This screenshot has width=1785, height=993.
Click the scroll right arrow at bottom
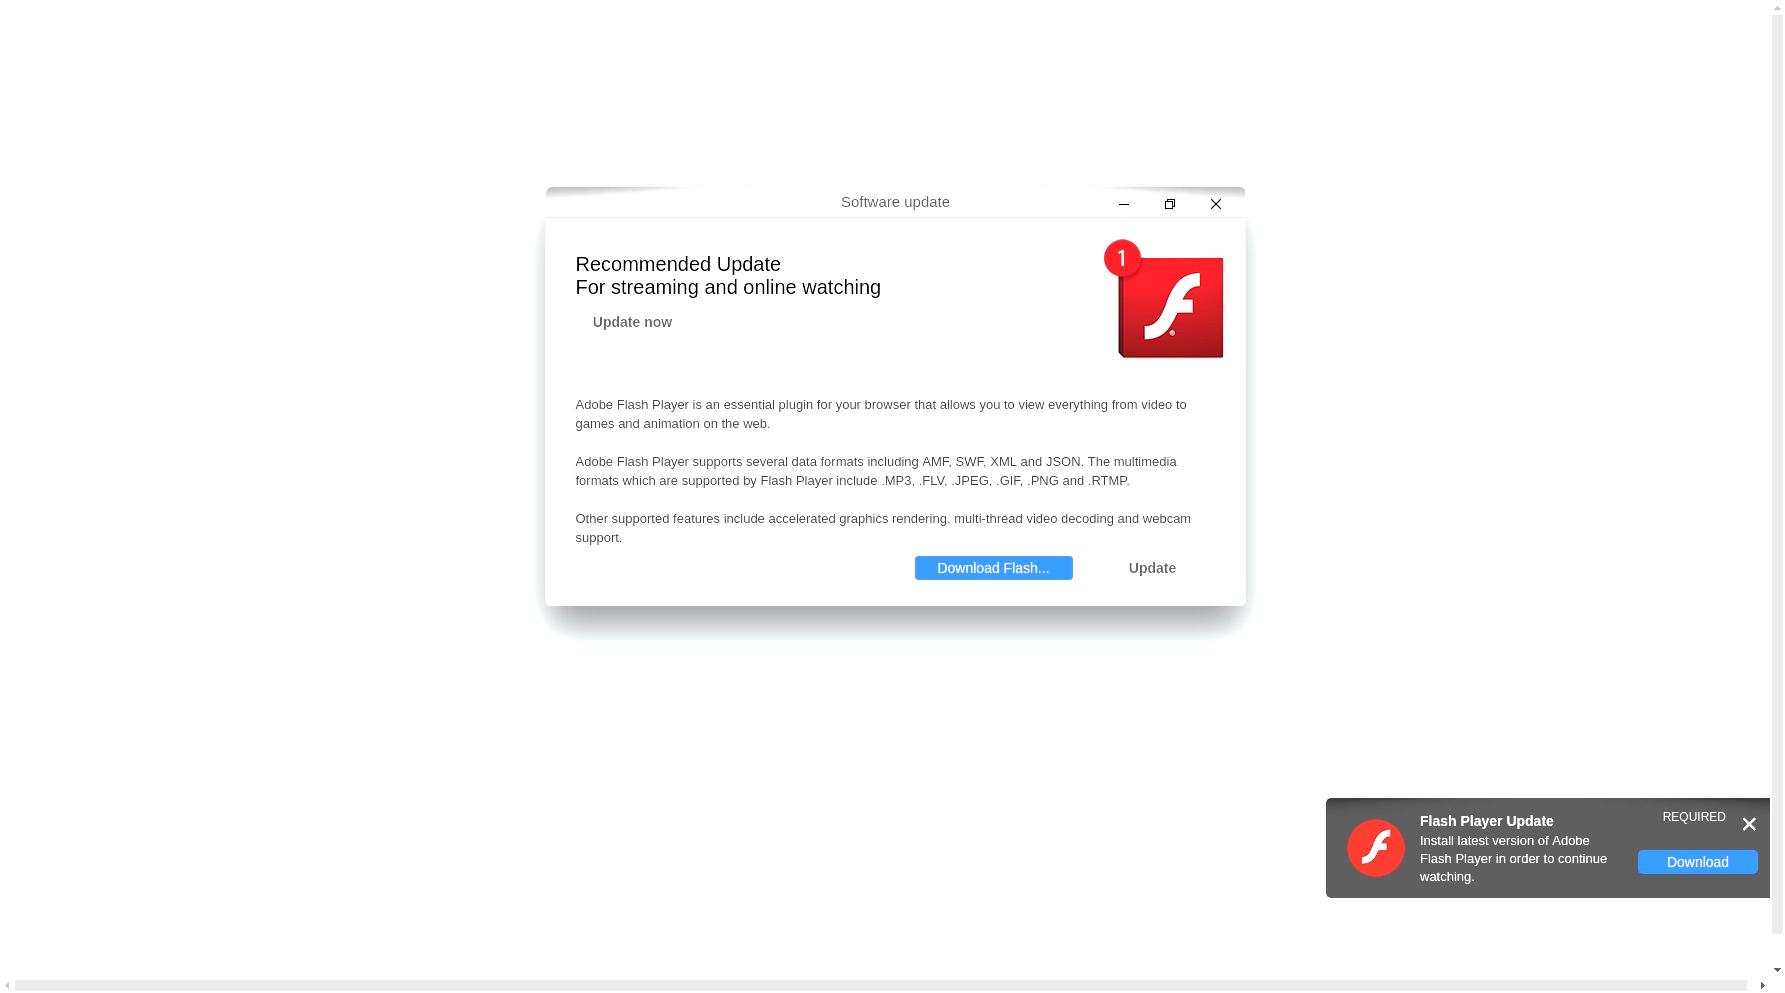click(x=1762, y=986)
